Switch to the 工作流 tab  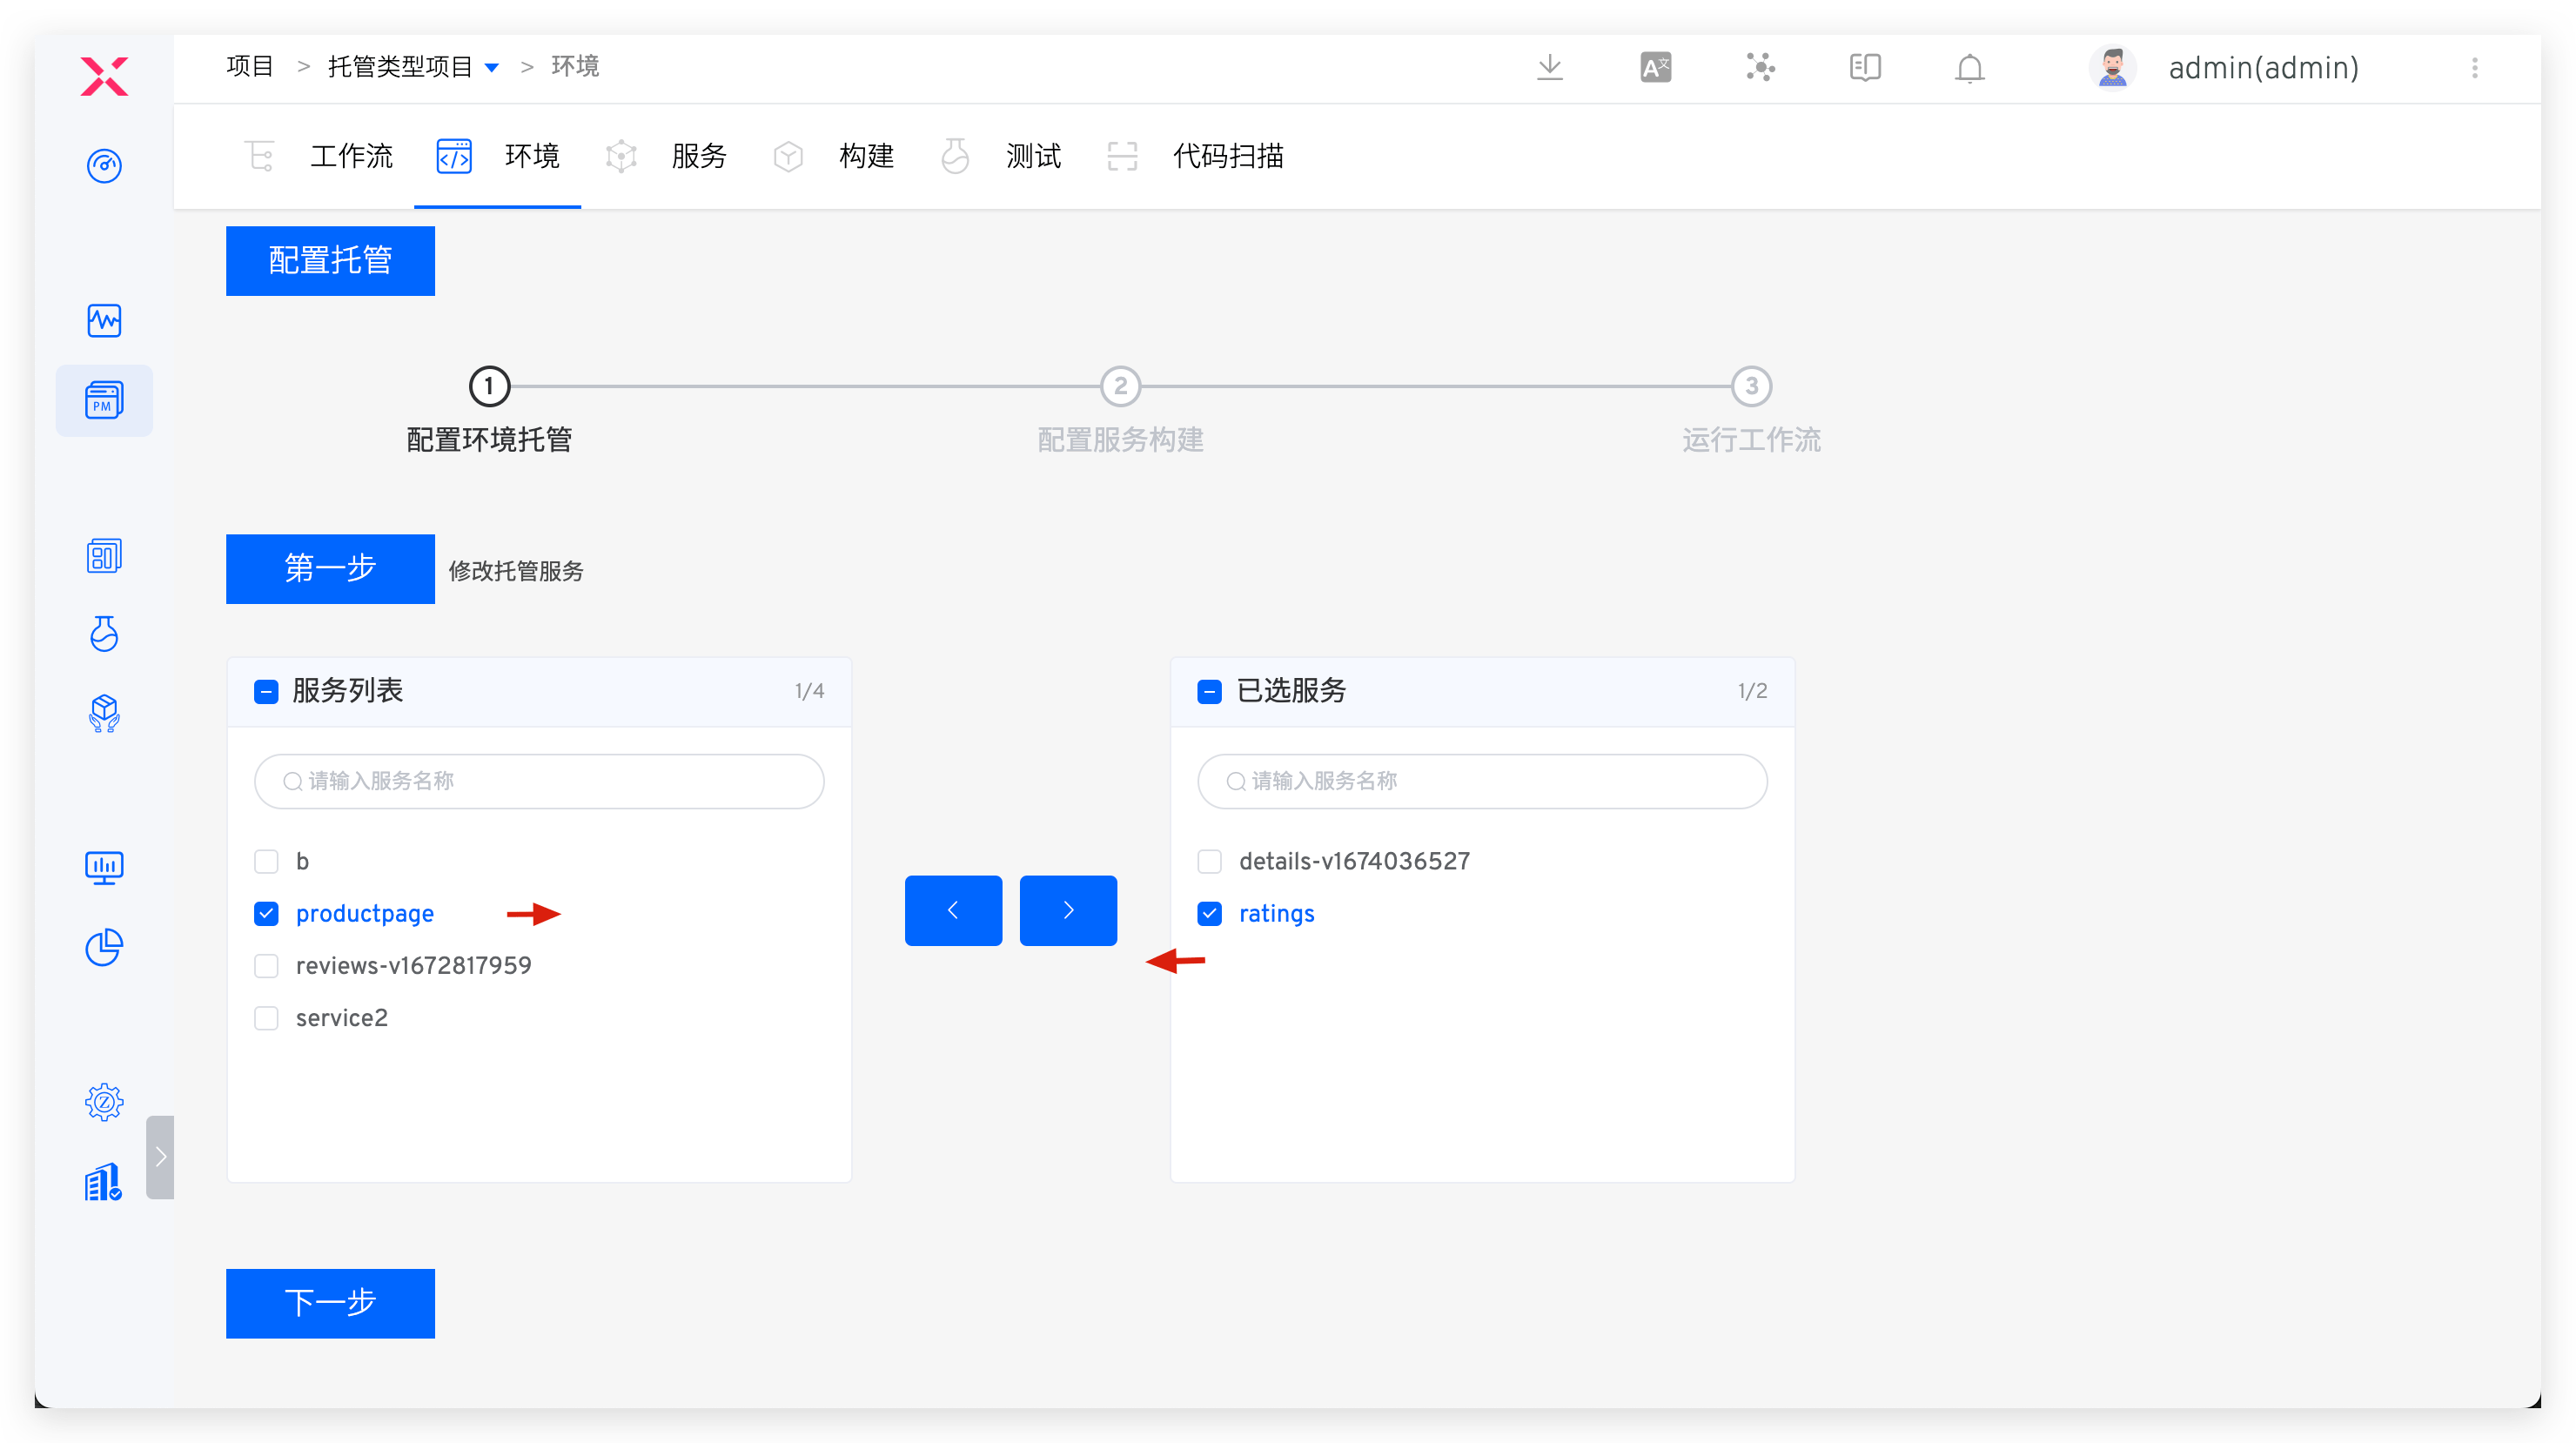point(352,156)
